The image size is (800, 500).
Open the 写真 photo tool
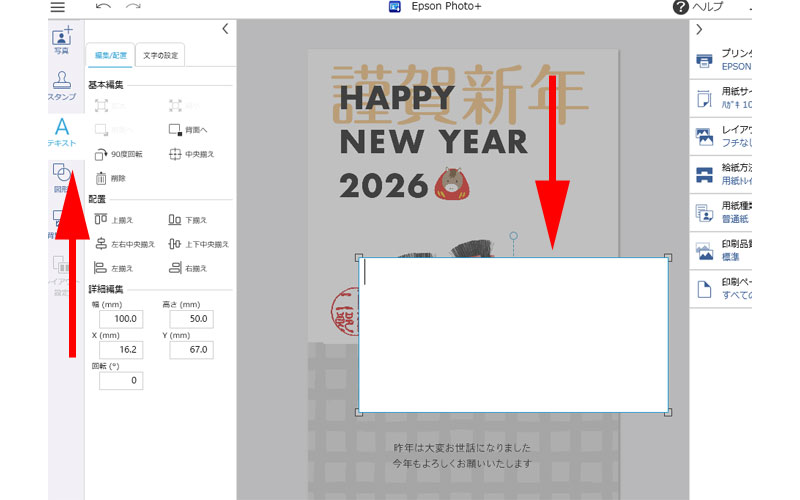click(x=62, y=41)
